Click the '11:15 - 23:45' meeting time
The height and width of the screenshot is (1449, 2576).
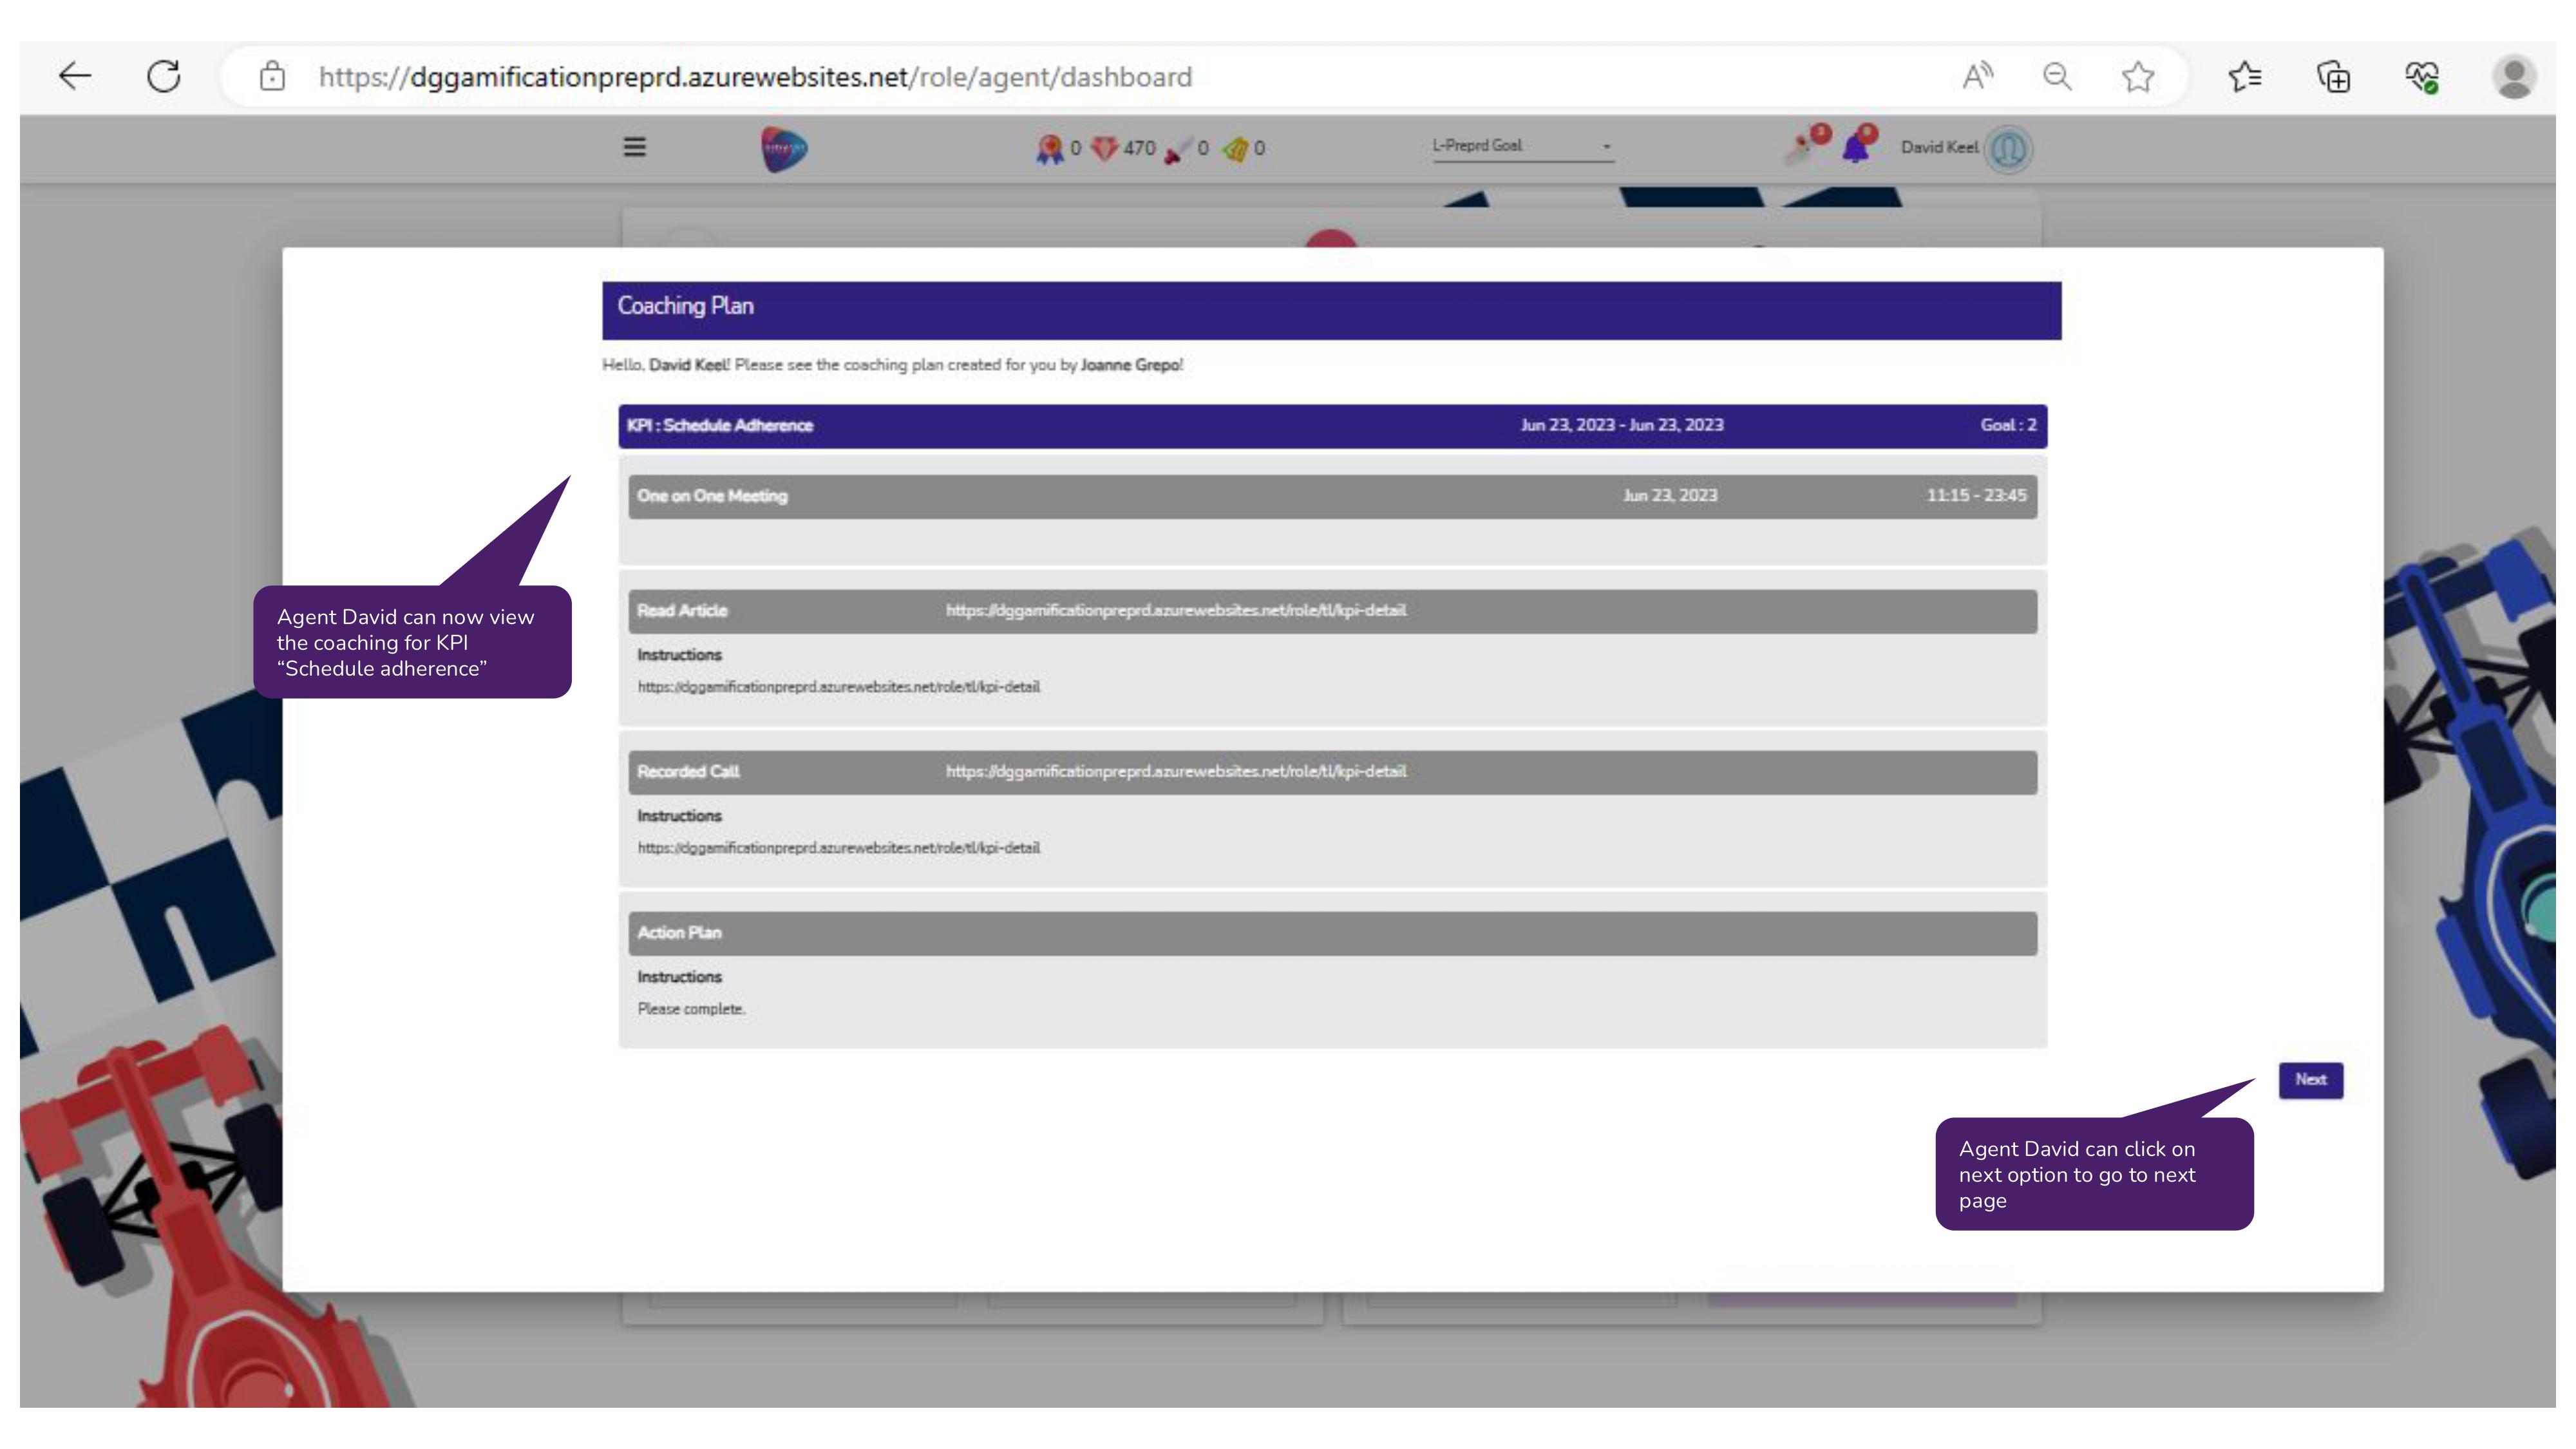coord(1976,495)
